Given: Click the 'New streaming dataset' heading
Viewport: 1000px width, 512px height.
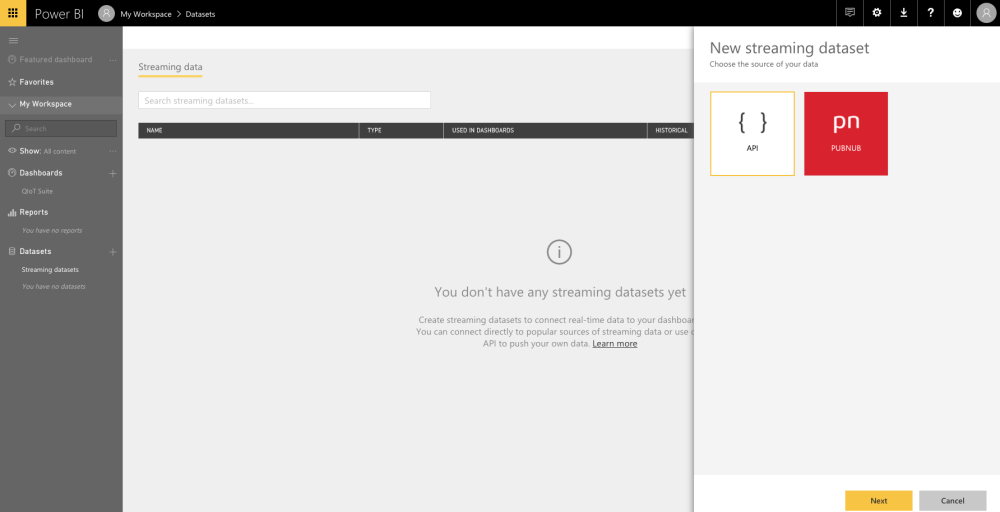Looking at the screenshot, I should coord(790,48).
